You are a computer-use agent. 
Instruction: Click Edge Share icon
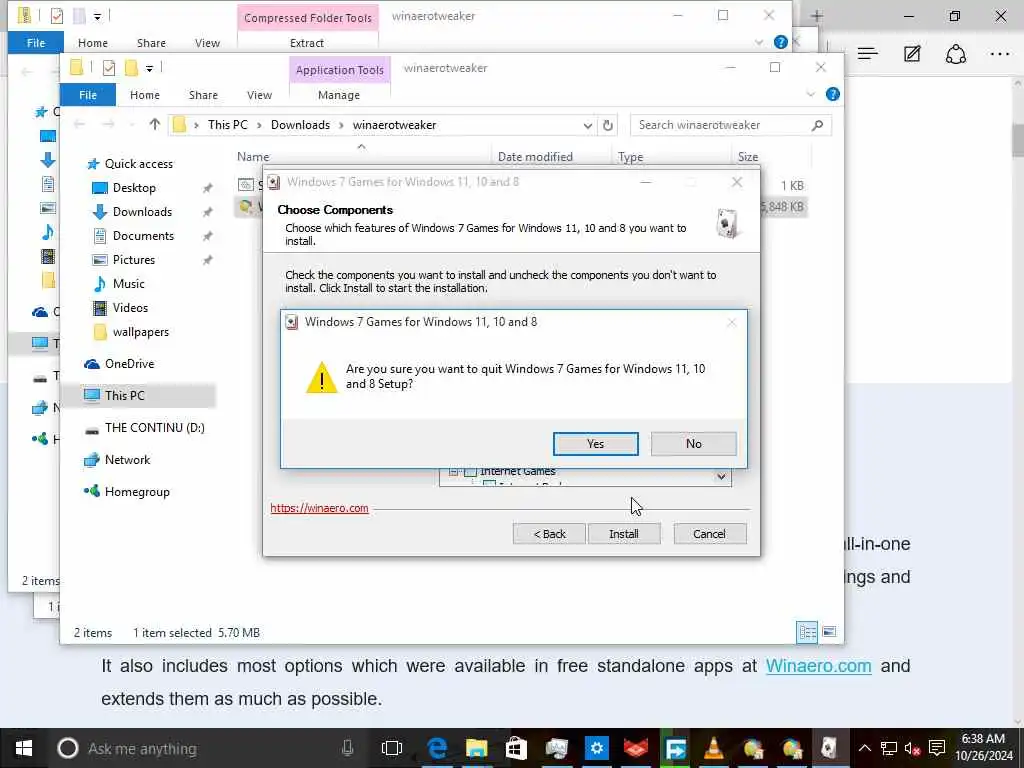click(955, 54)
